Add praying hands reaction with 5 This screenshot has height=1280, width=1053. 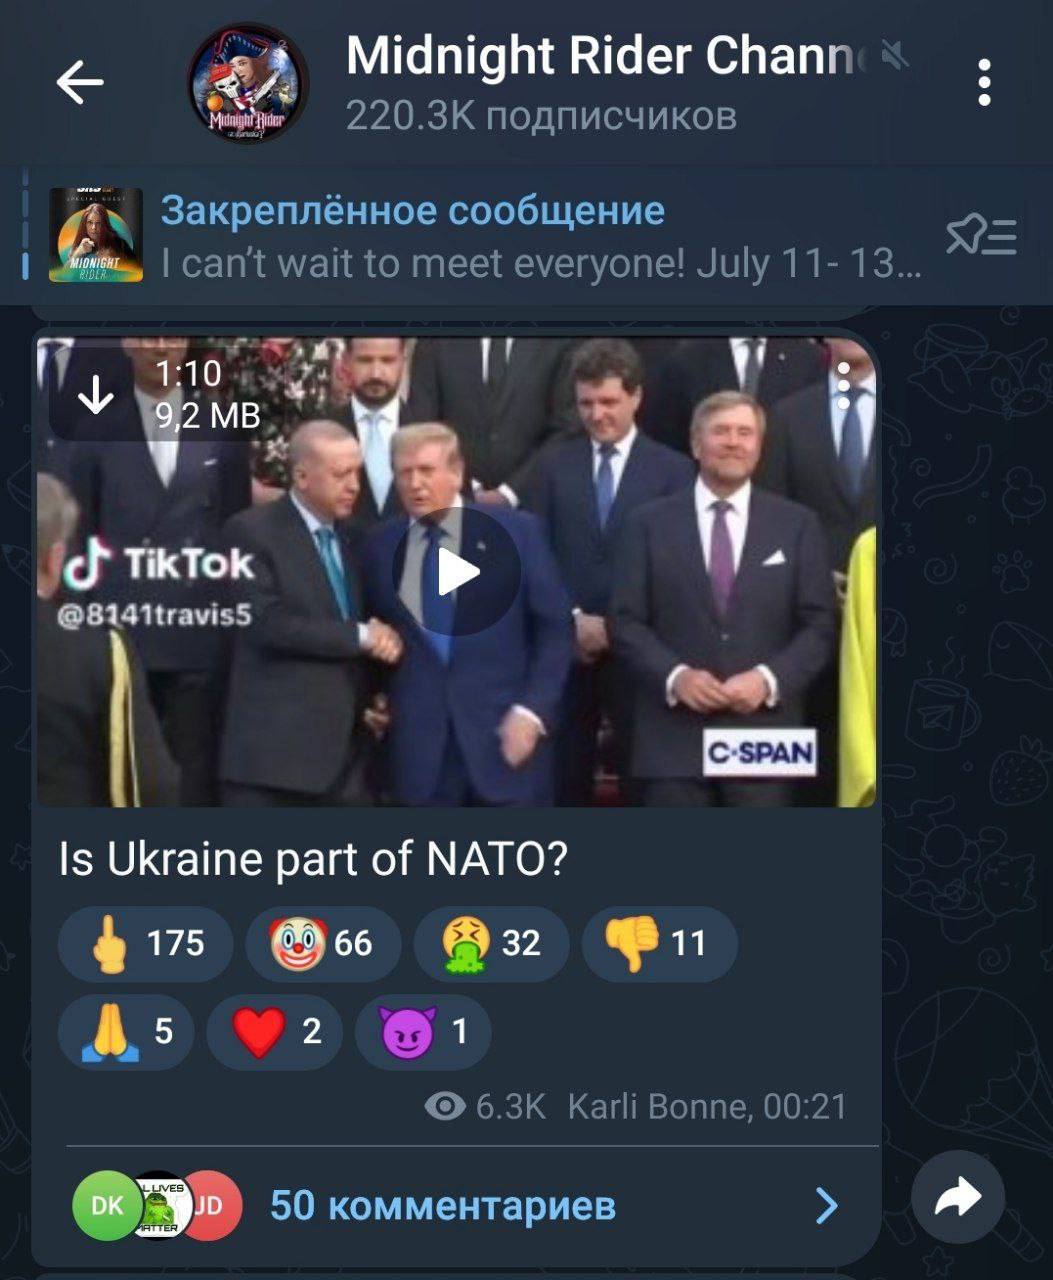126,1032
